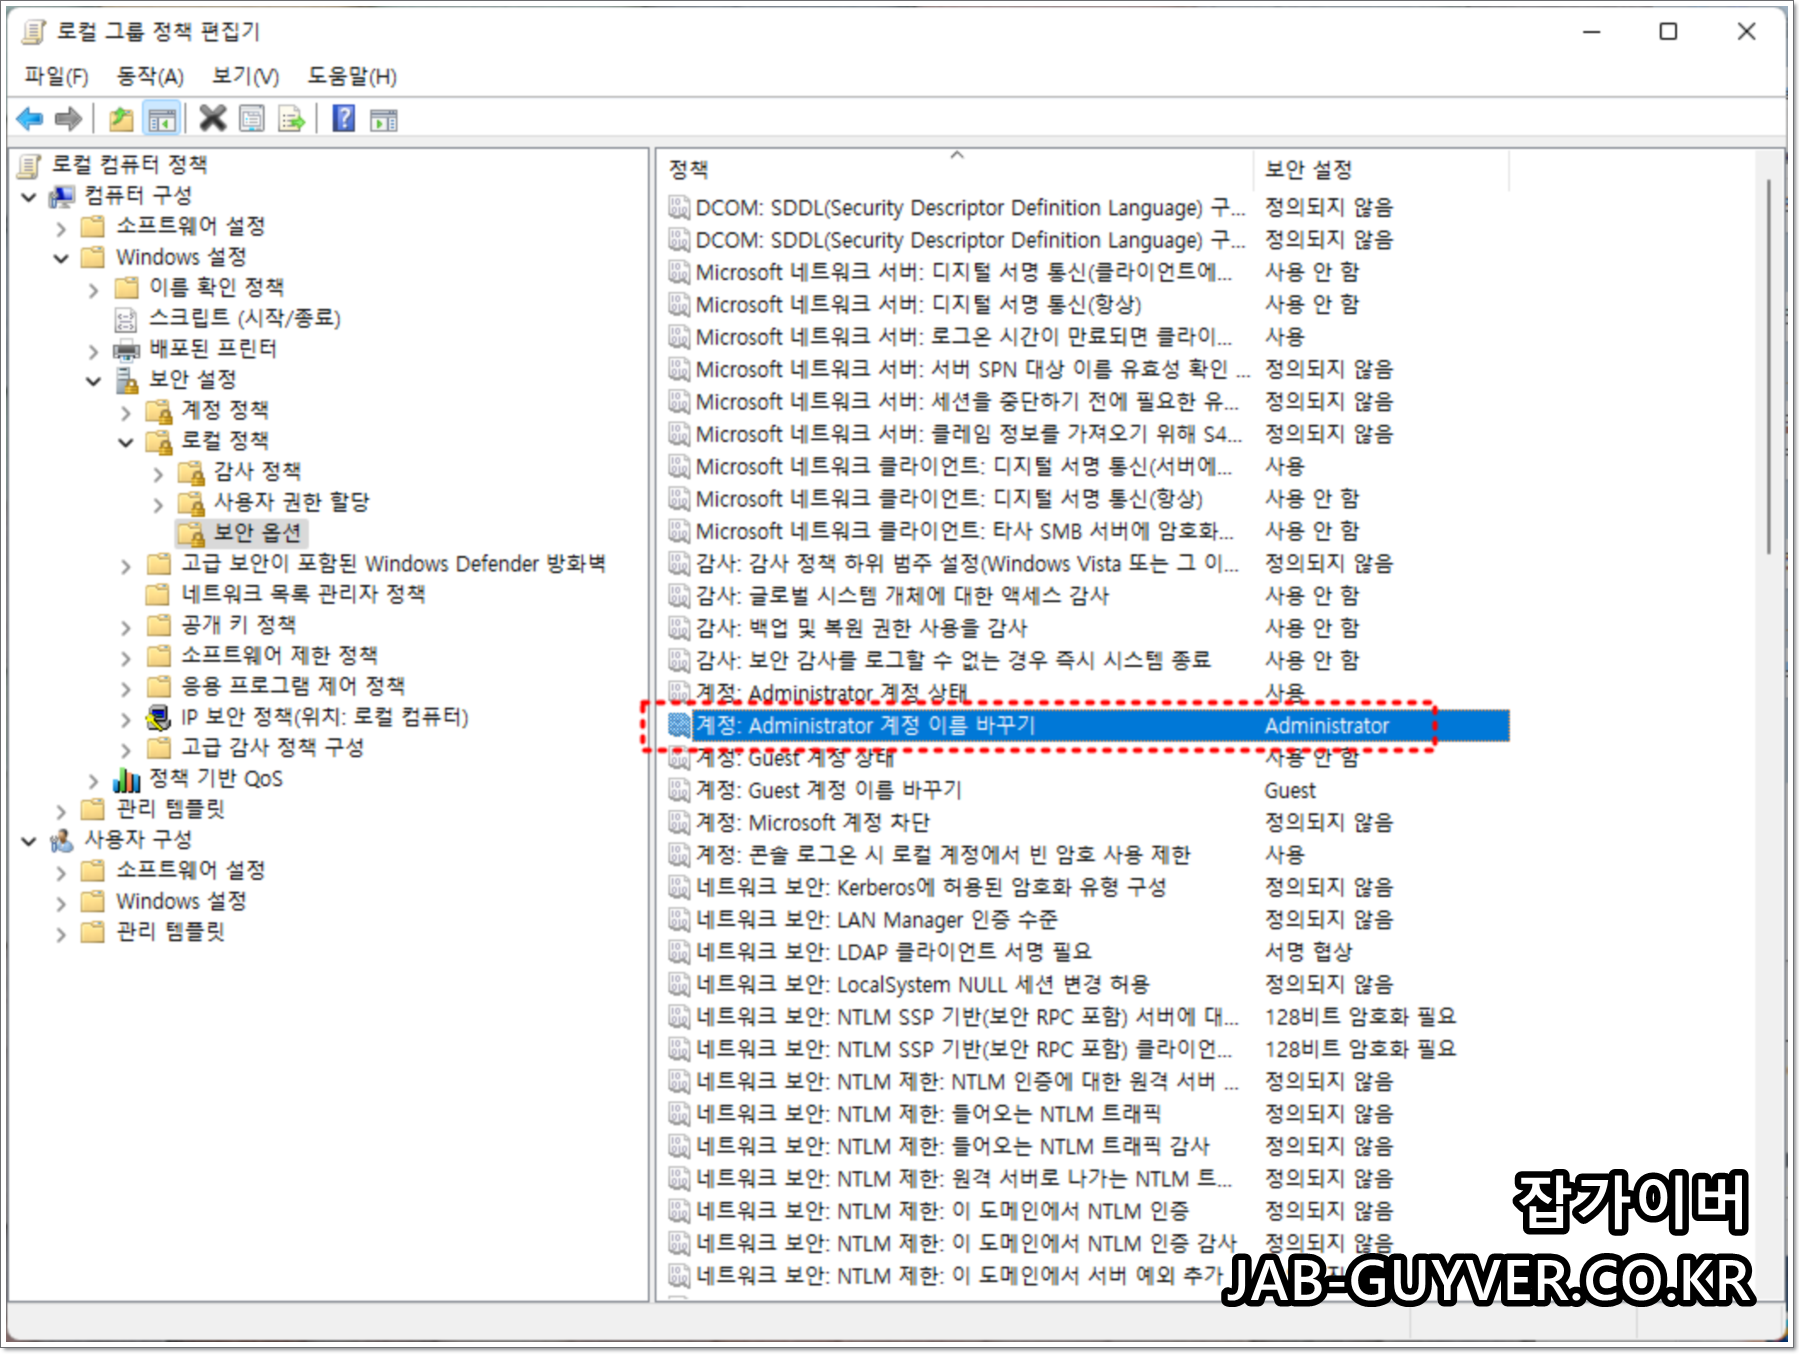Sort by the 보안 설정 column header
1800x1354 pixels.
(x=1380, y=169)
